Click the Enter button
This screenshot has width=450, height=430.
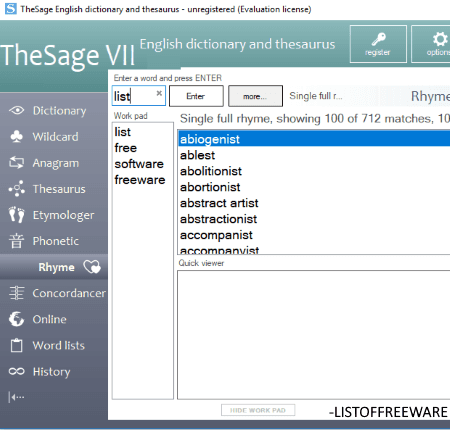pyautogui.click(x=196, y=96)
